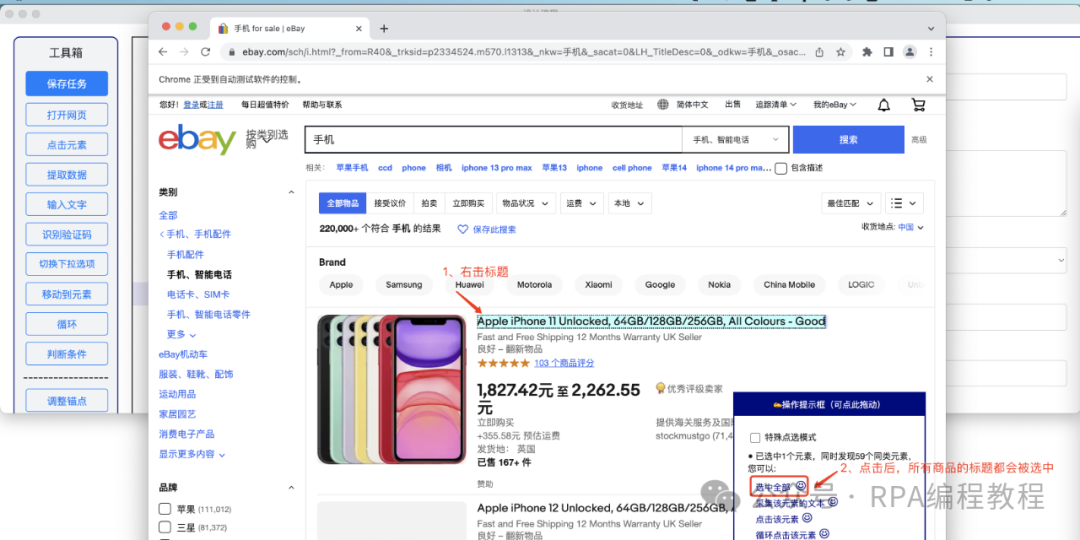
Task: Toggle Chrome side panel icon
Action: pos(889,52)
